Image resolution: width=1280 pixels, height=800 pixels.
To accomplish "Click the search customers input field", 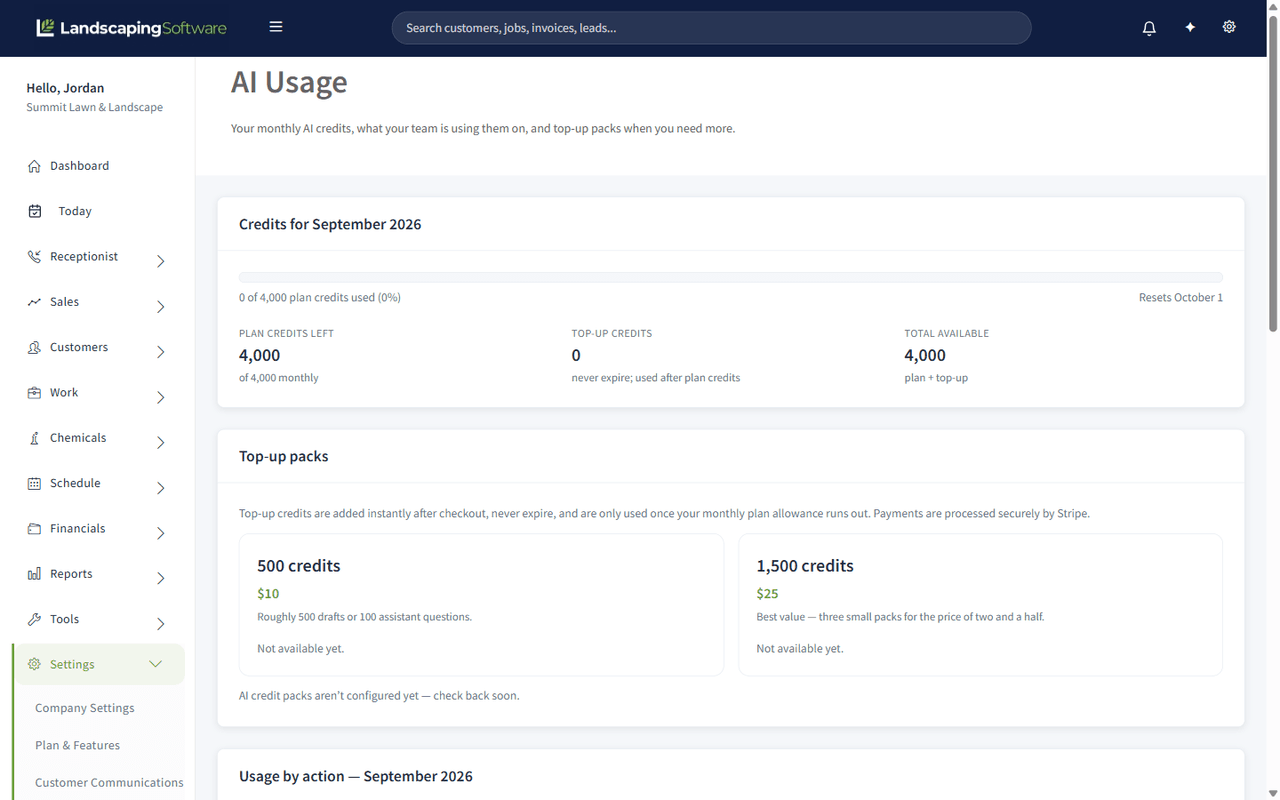I will coord(711,28).
